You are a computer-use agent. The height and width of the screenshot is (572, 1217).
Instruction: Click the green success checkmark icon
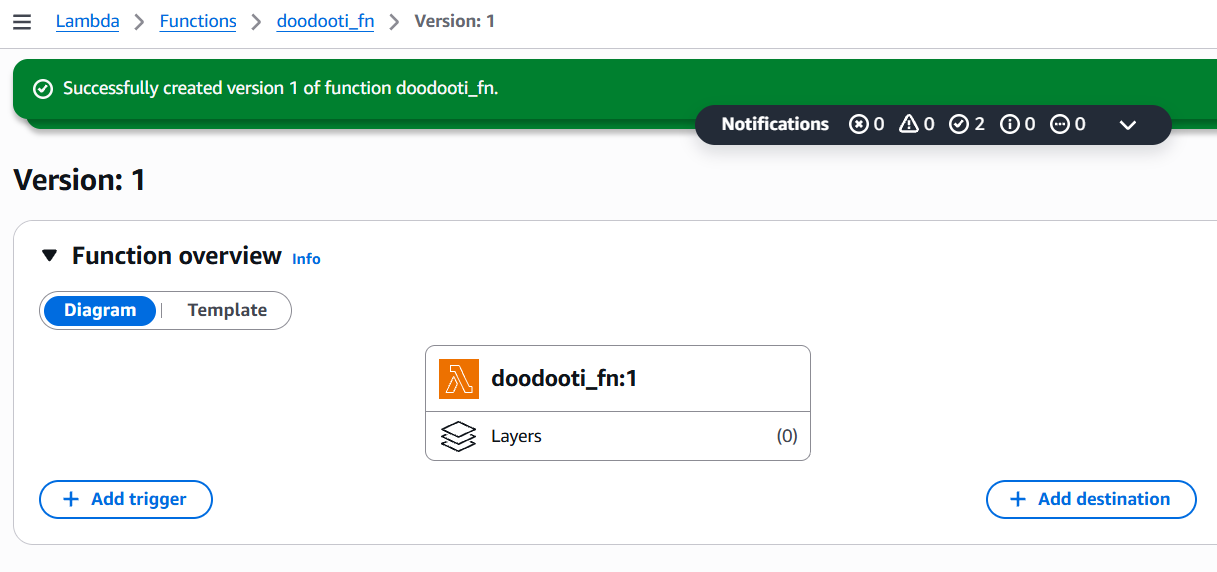[x=42, y=89]
